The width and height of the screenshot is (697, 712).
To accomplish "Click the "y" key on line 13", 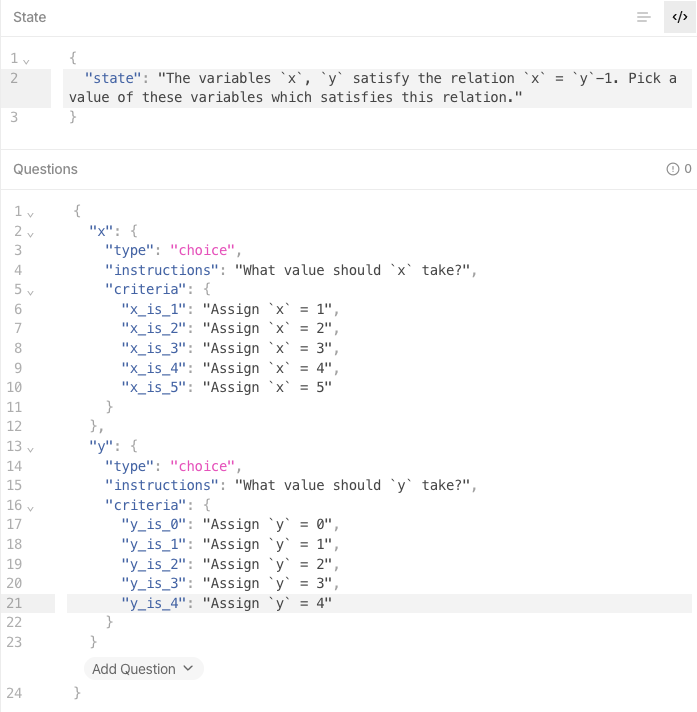I will (101, 446).
